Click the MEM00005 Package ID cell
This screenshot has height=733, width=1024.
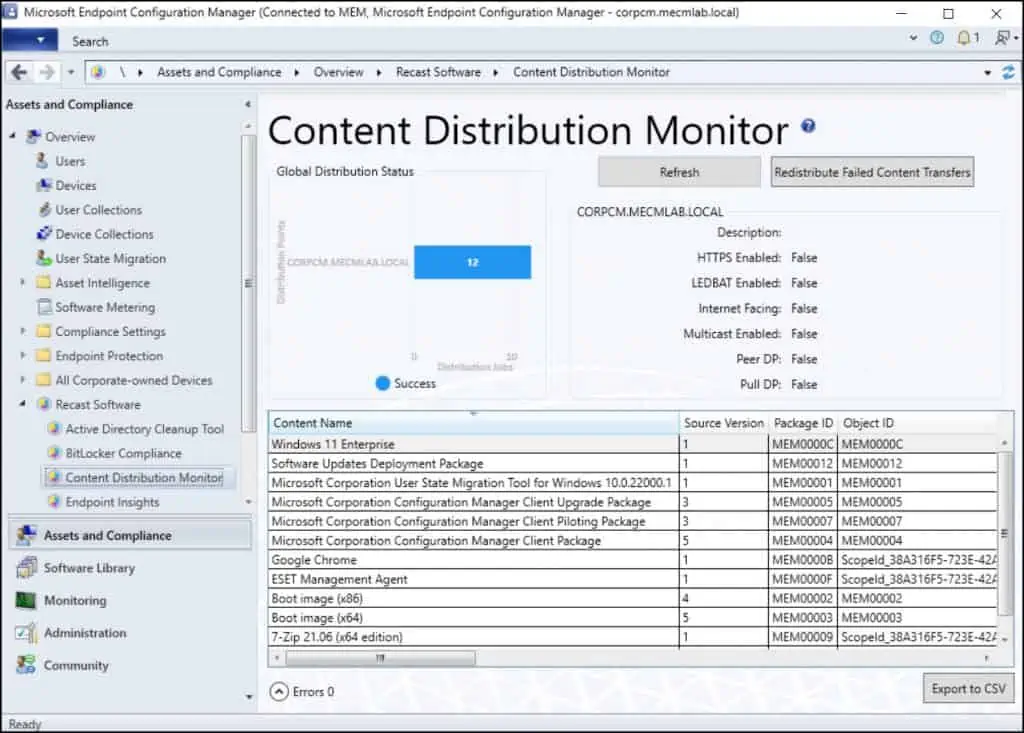pyautogui.click(x=803, y=502)
